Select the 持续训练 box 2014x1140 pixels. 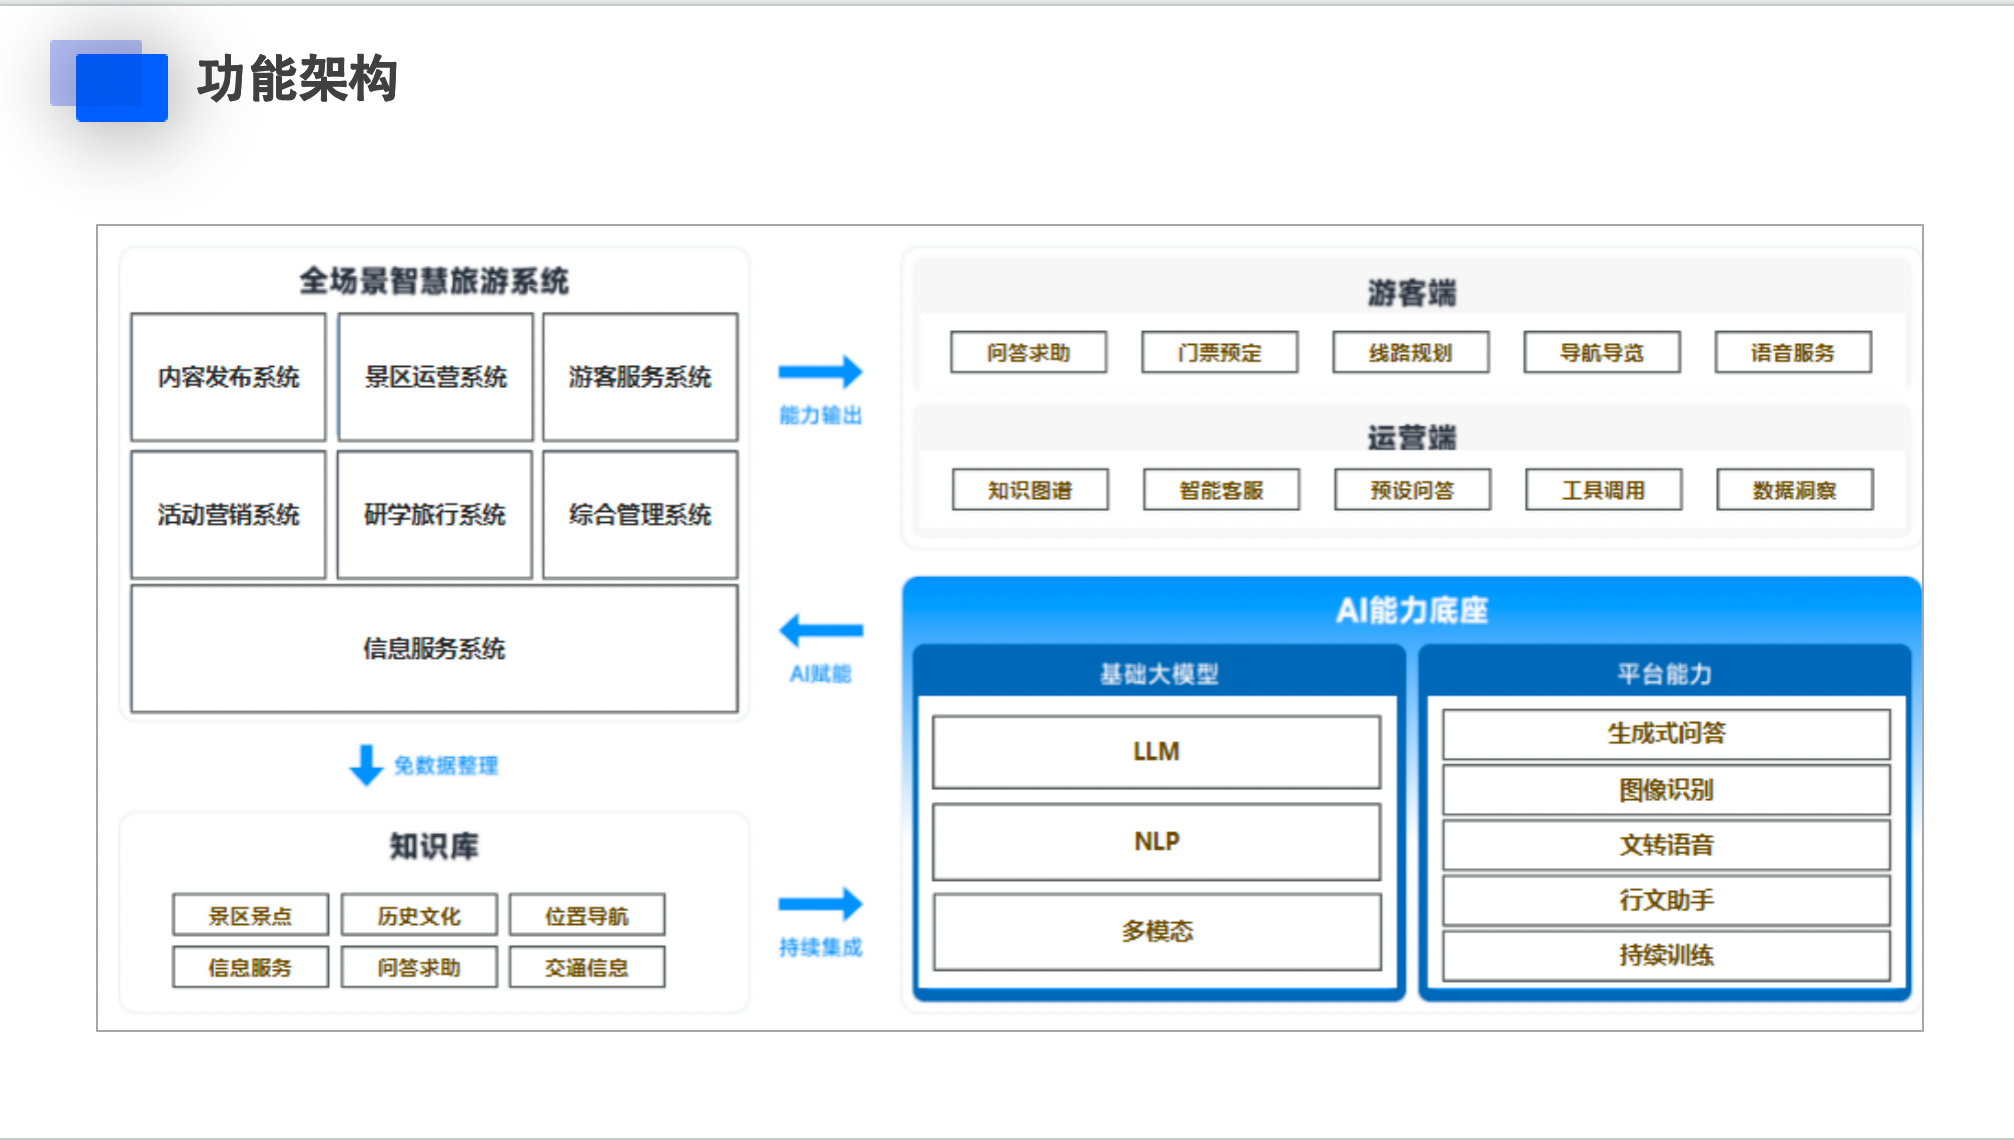1666,955
